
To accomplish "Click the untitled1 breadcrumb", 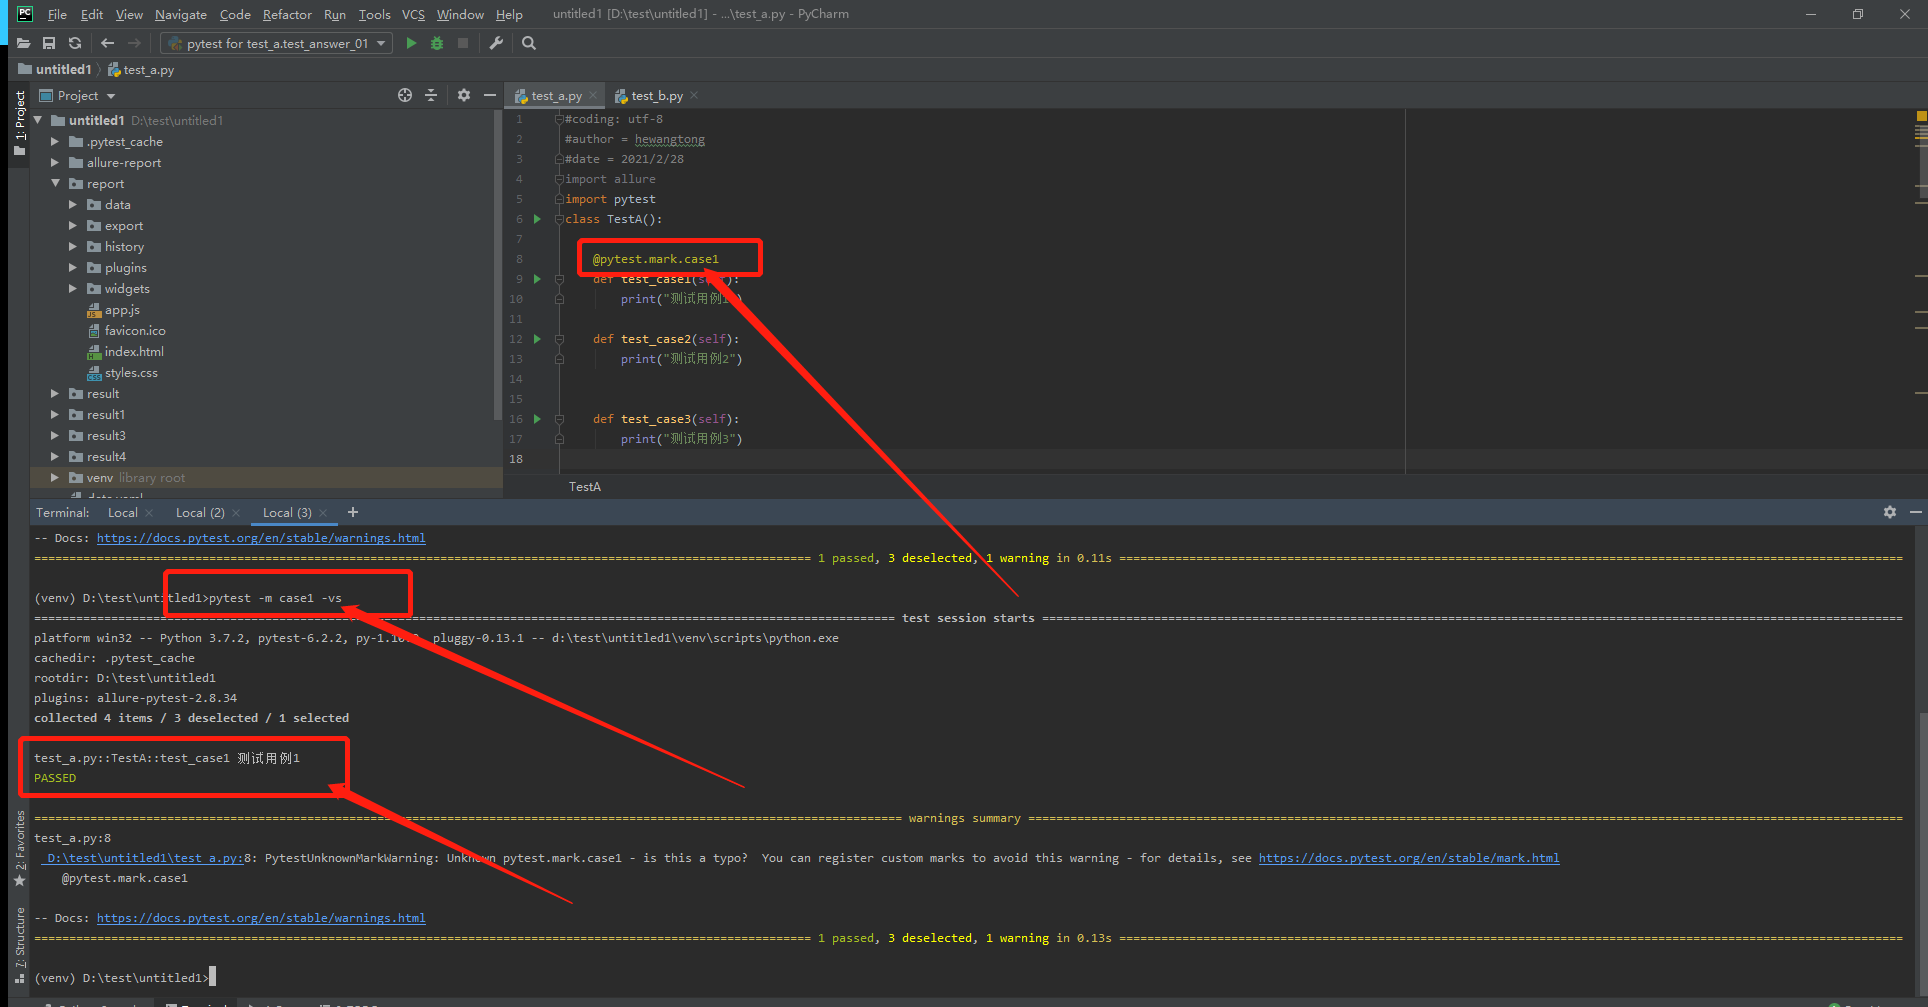I will [55, 69].
